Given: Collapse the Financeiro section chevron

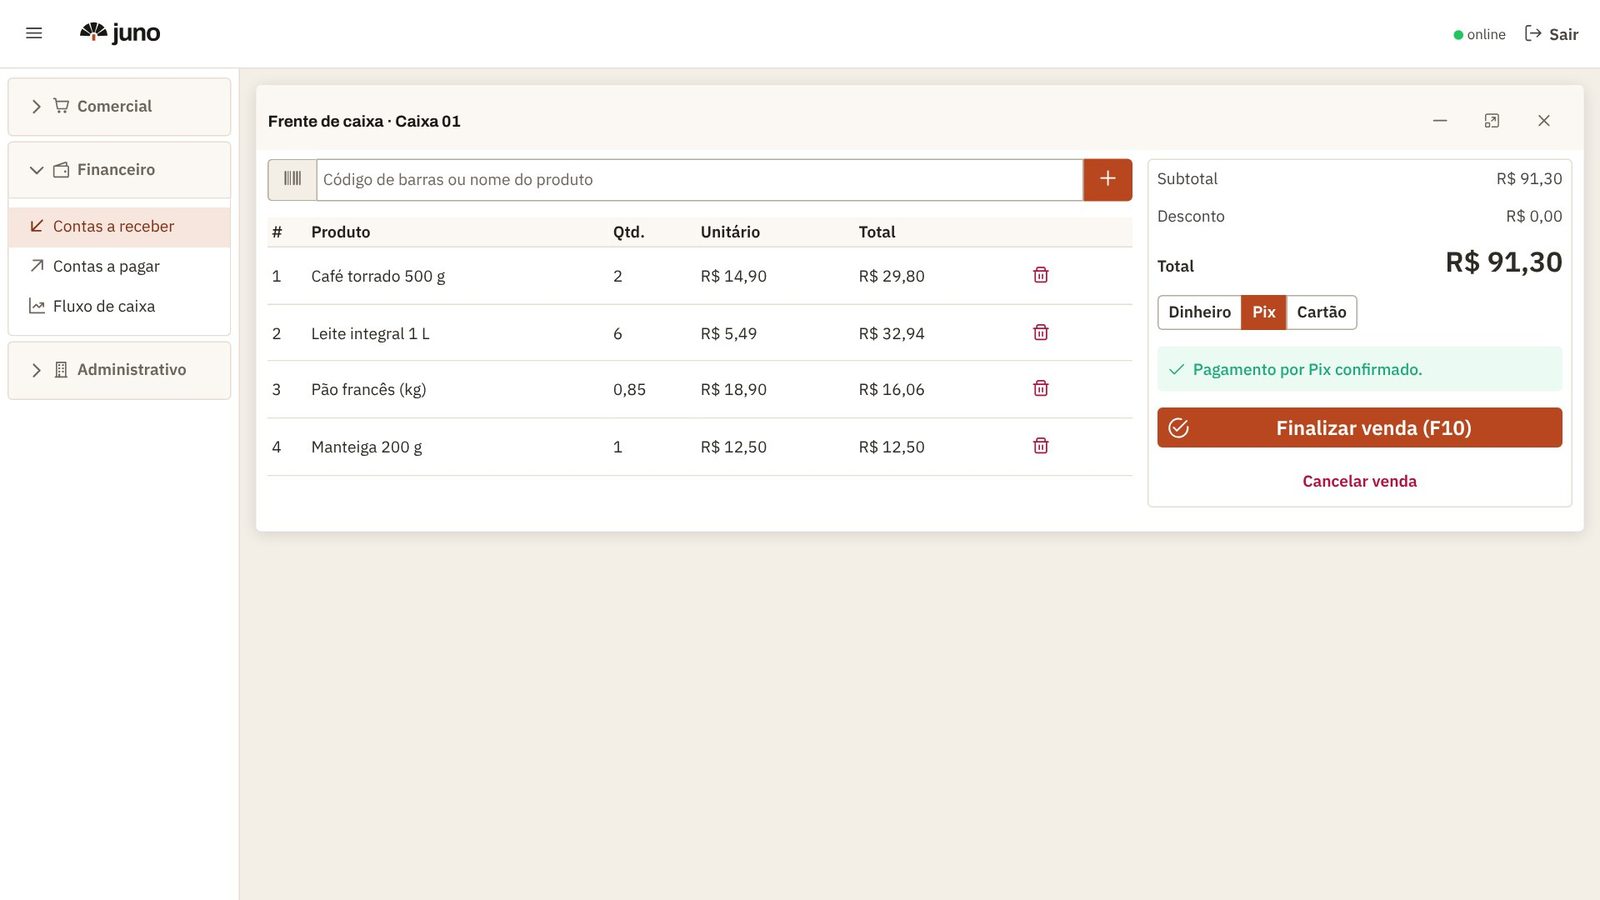Looking at the screenshot, I should coord(36,170).
